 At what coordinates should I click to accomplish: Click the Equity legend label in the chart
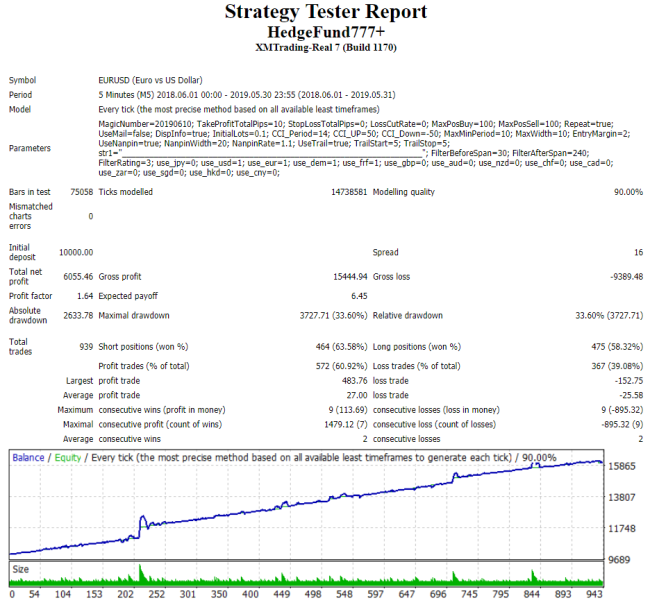(x=68, y=458)
